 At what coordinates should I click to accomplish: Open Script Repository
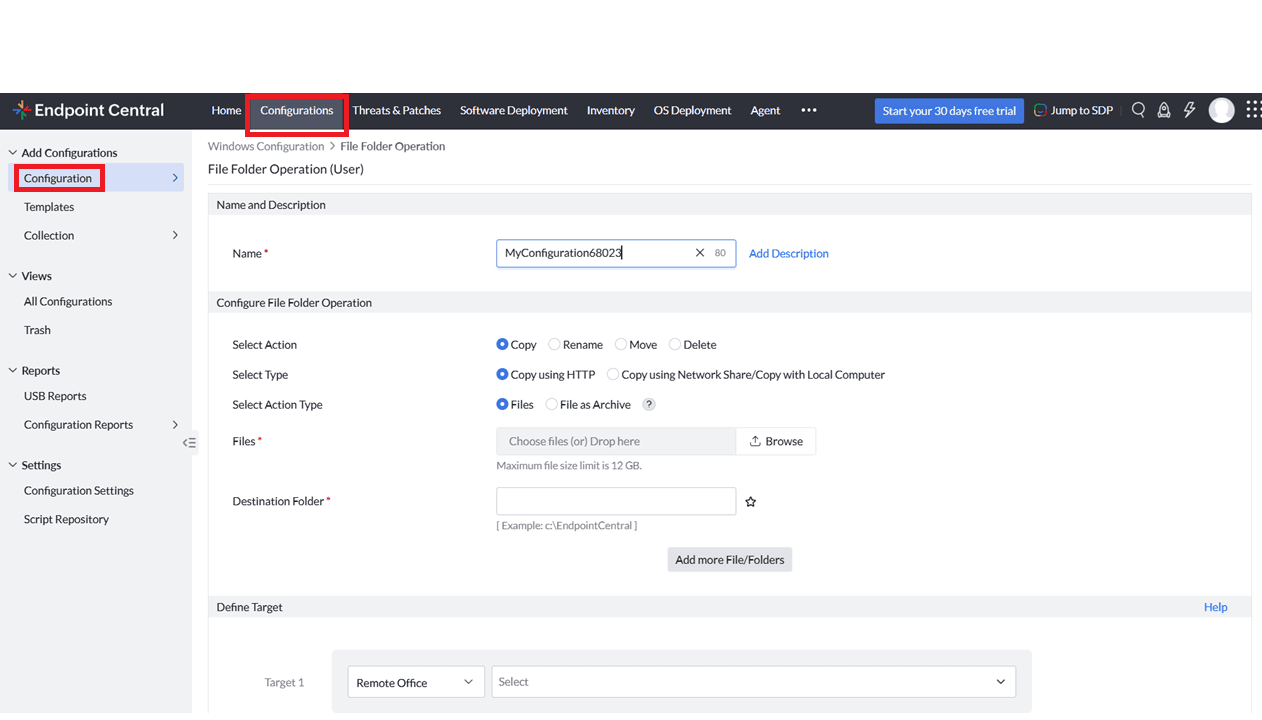tap(66, 520)
